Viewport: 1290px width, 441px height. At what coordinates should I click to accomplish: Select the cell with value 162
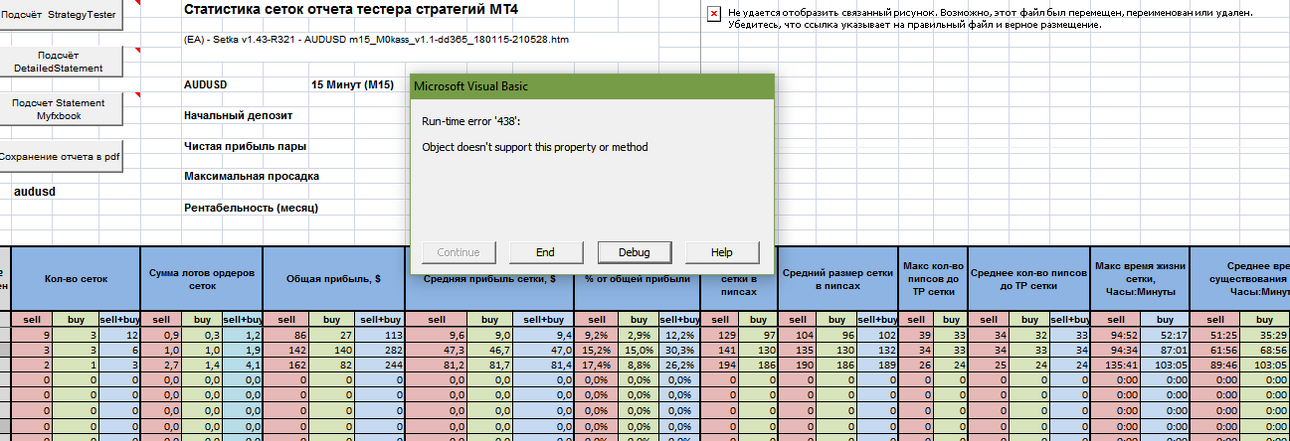(x=286, y=364)
